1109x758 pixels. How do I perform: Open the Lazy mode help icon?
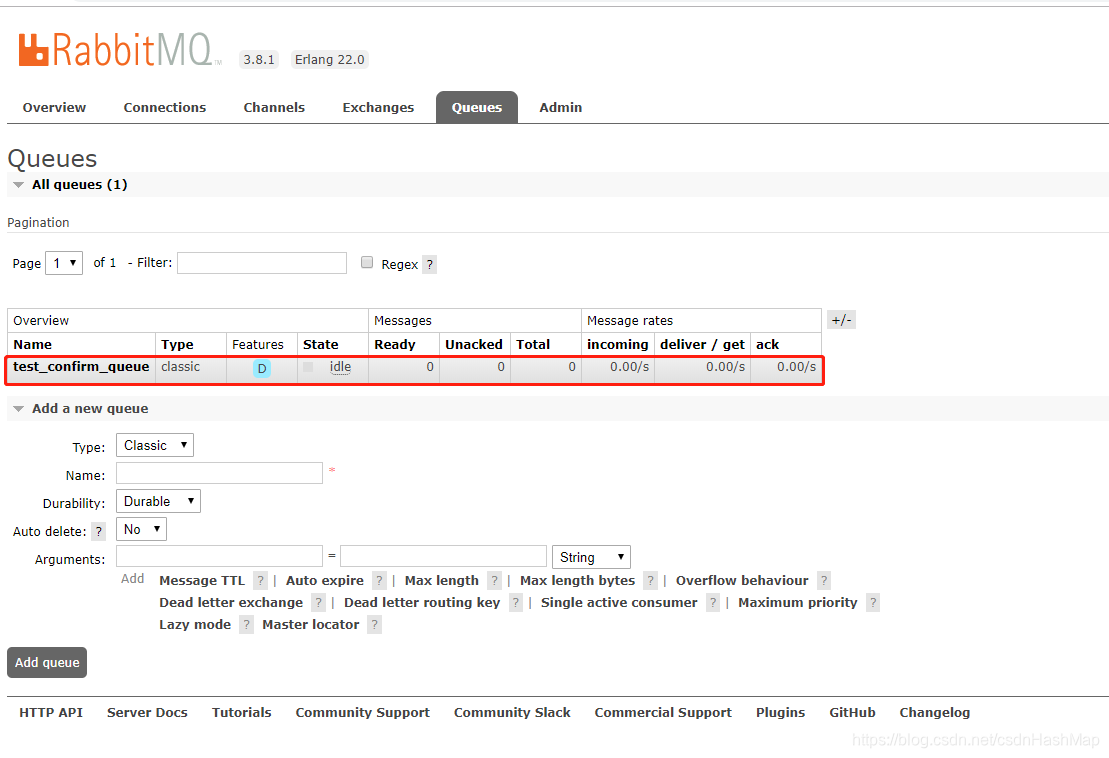[246, 625]
